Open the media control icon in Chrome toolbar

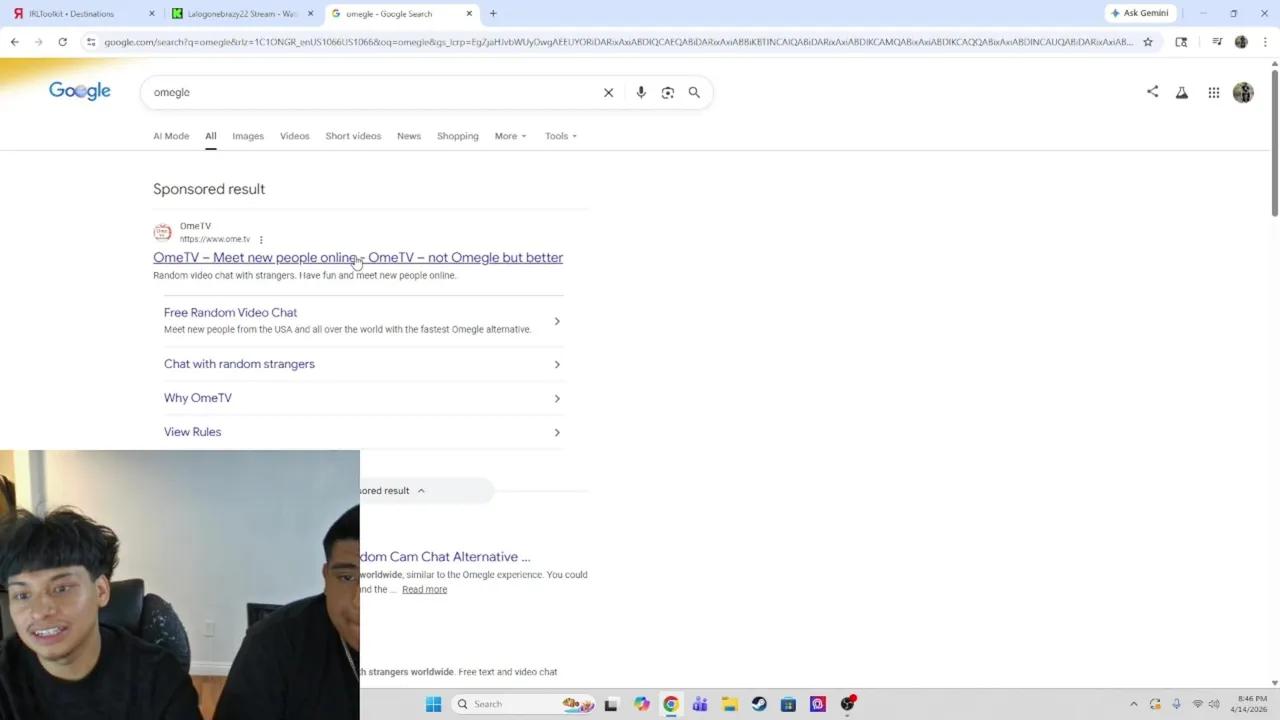coord(1217,42)
